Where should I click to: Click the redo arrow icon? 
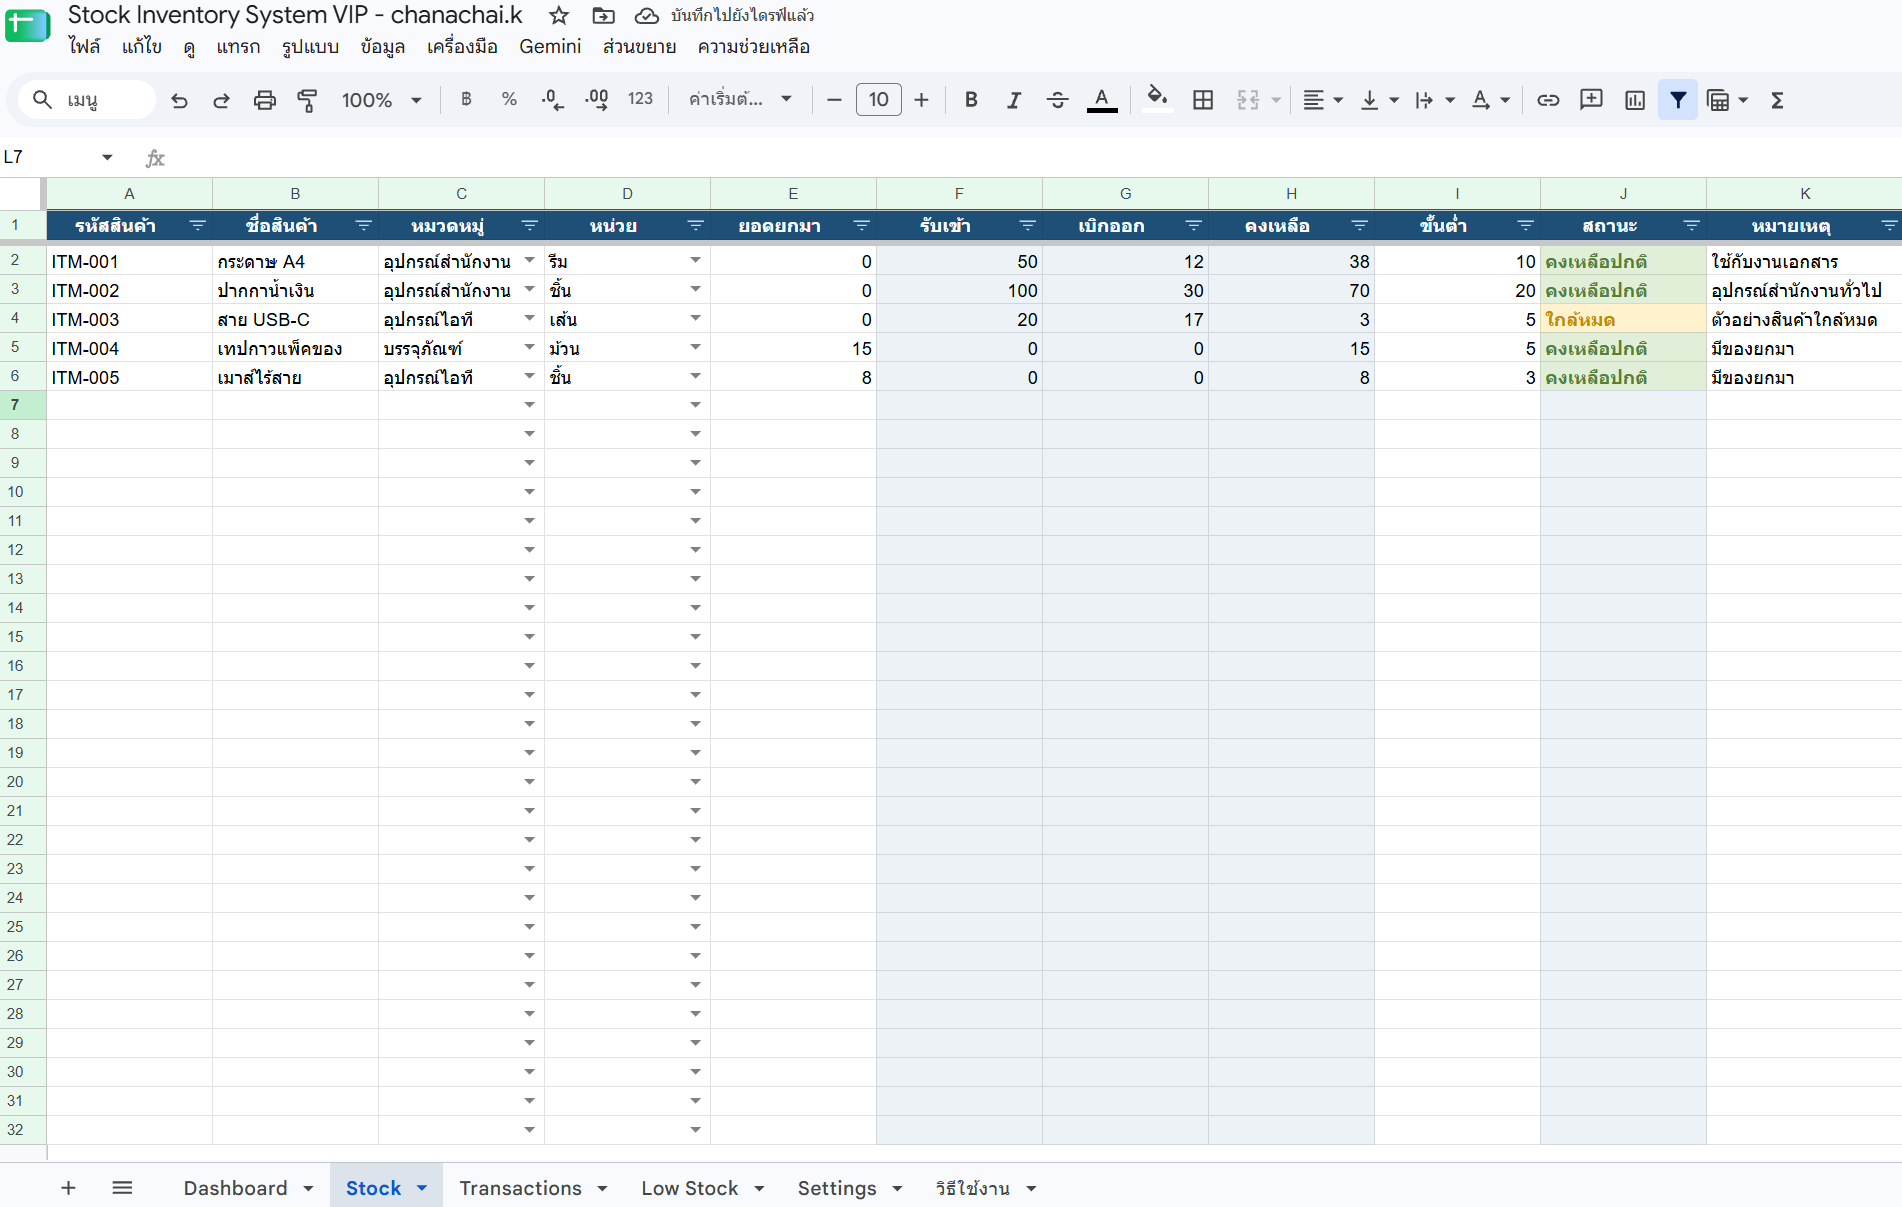(x=222, y=100)
